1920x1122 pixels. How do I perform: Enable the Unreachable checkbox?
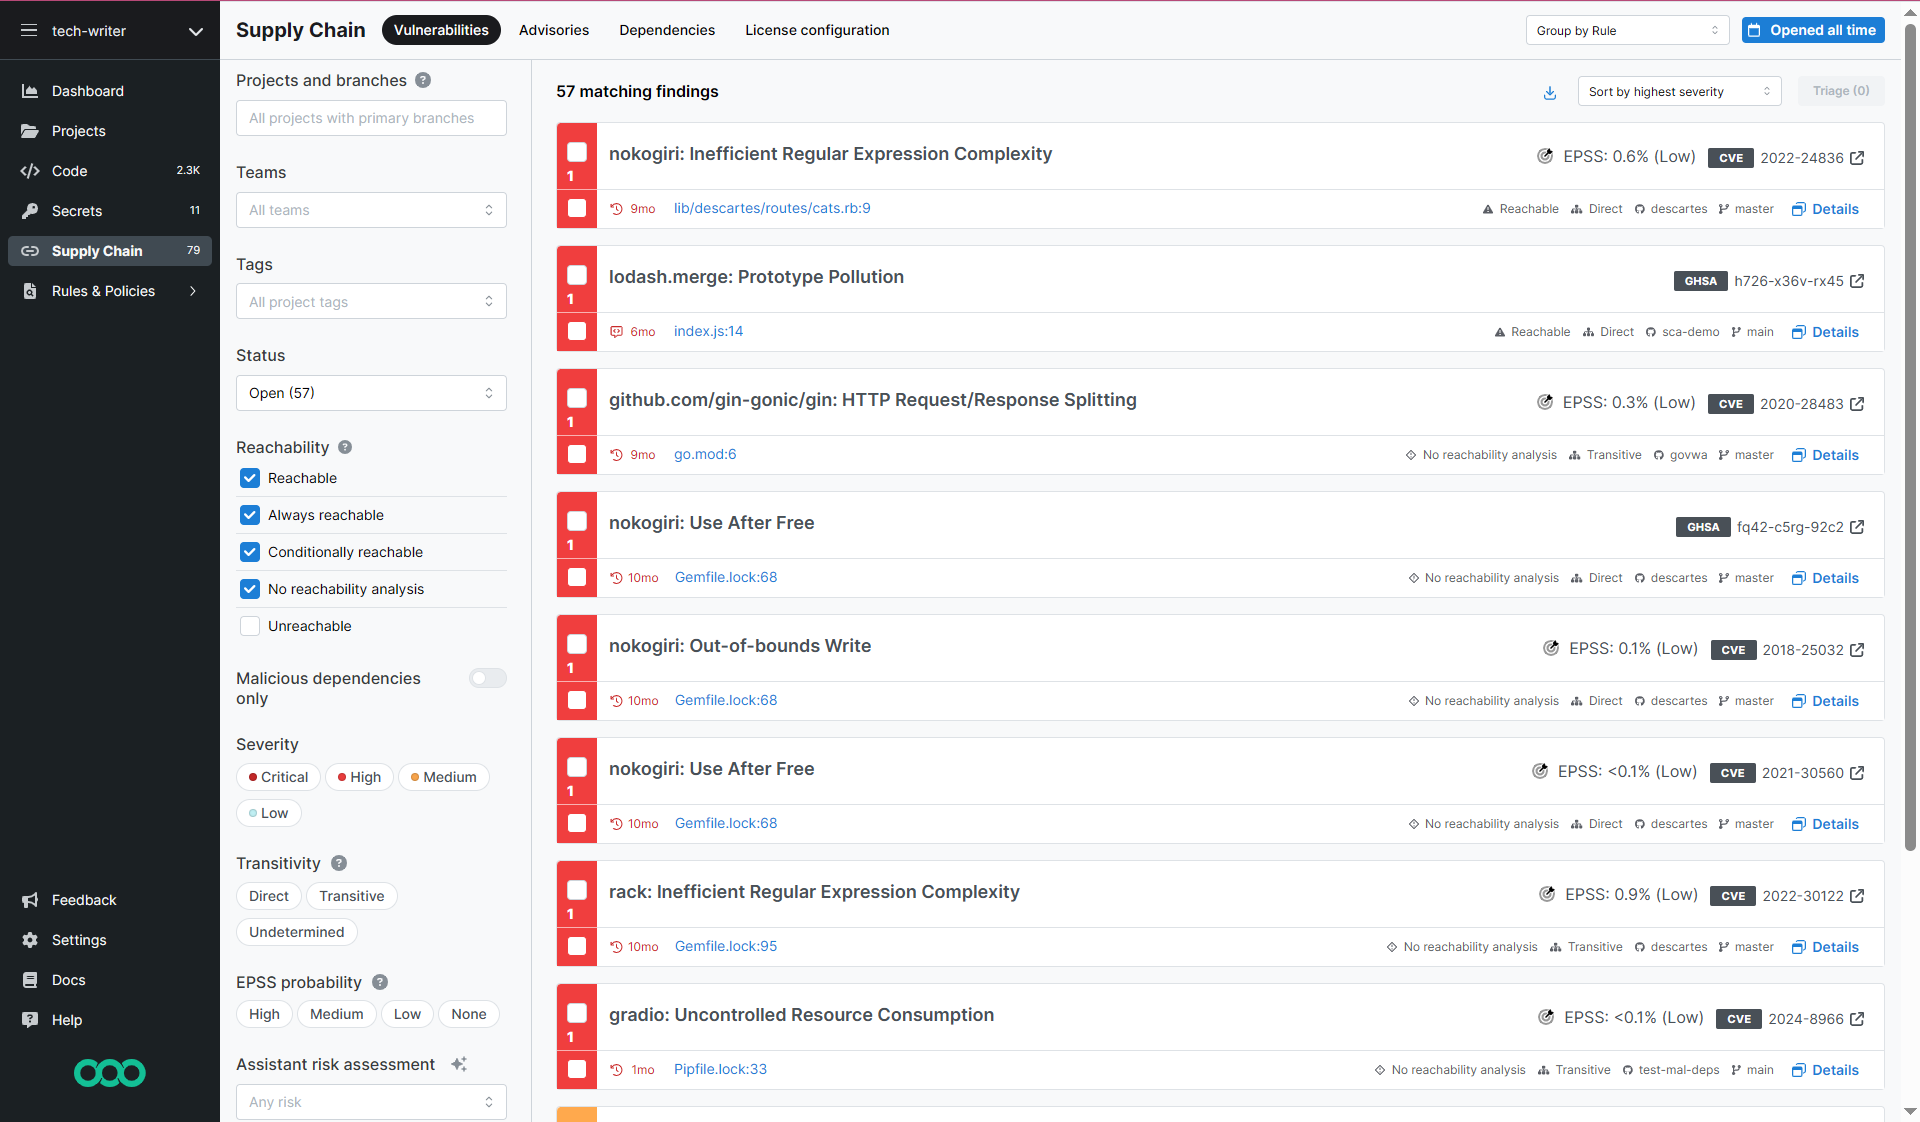[x=250, y=626]
